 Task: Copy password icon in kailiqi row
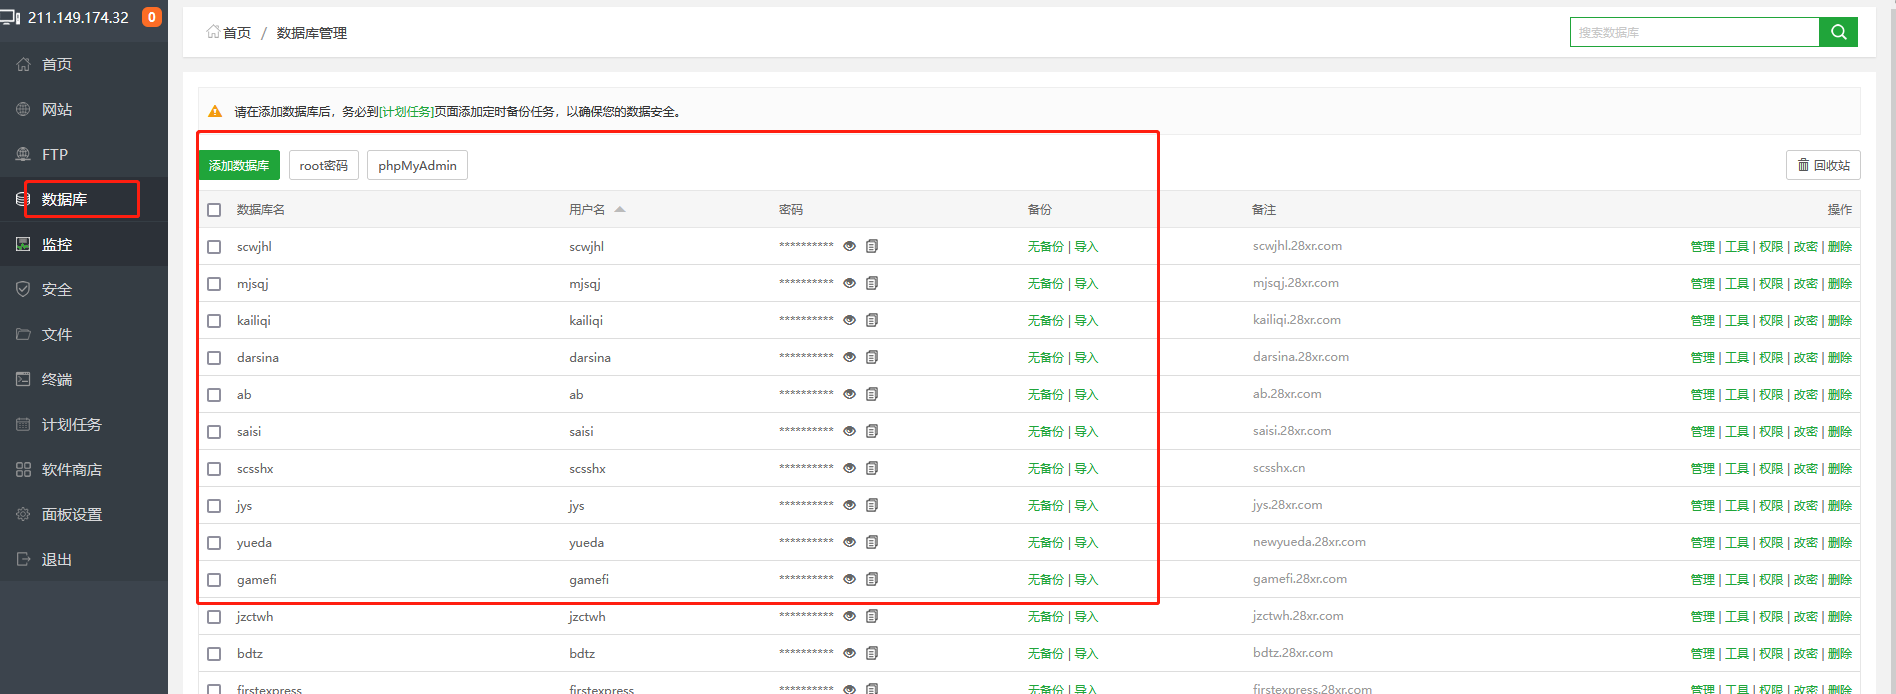click(x=872, y=320)
